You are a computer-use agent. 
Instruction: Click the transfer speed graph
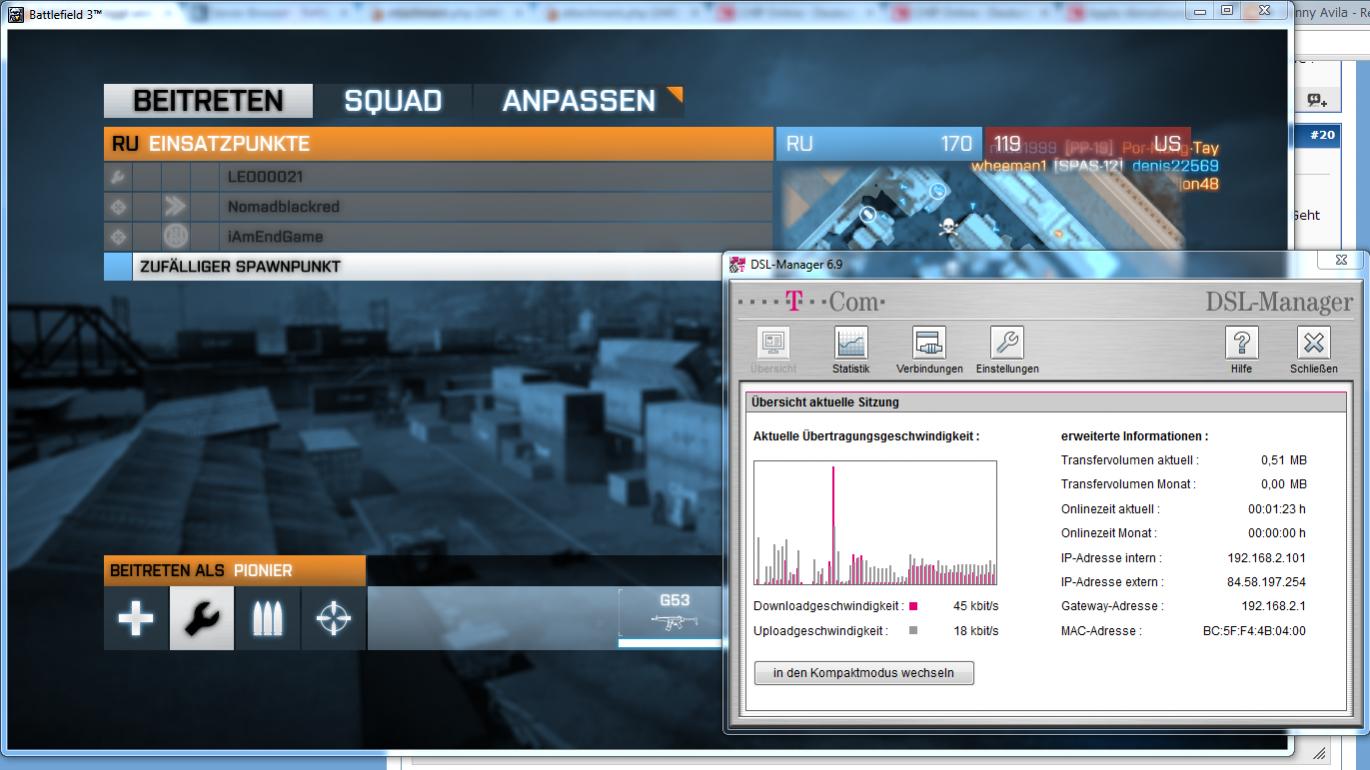(x=875, y=523)
